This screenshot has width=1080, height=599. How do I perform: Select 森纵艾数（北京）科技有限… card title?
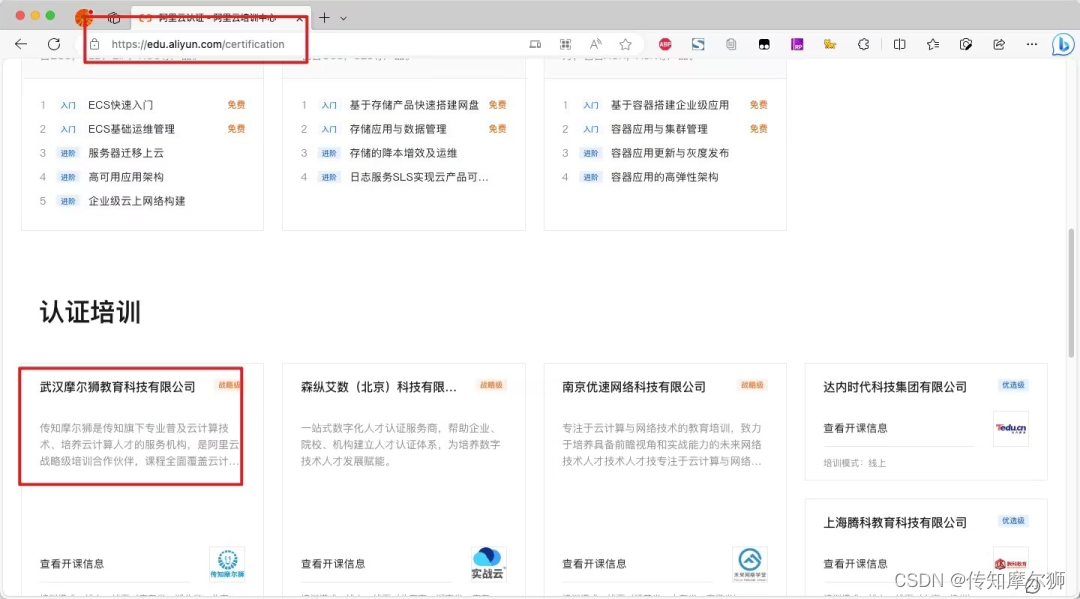pos(379,387)
